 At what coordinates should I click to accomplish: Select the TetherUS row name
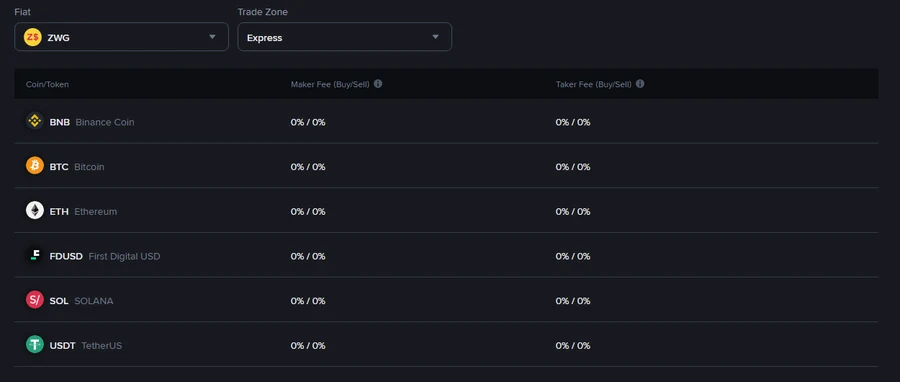pos(102,346)
